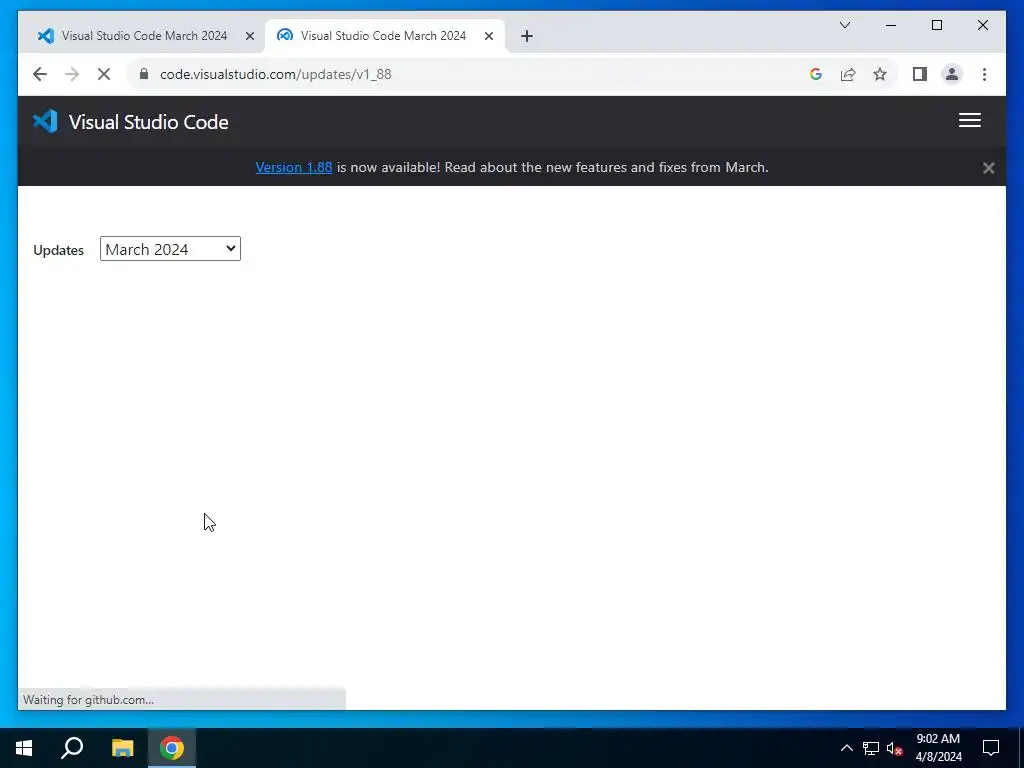This screenshot has width=1024, height=768.
Task: Click 'Waiting for github.com...' status text
Action: point(88,700)
